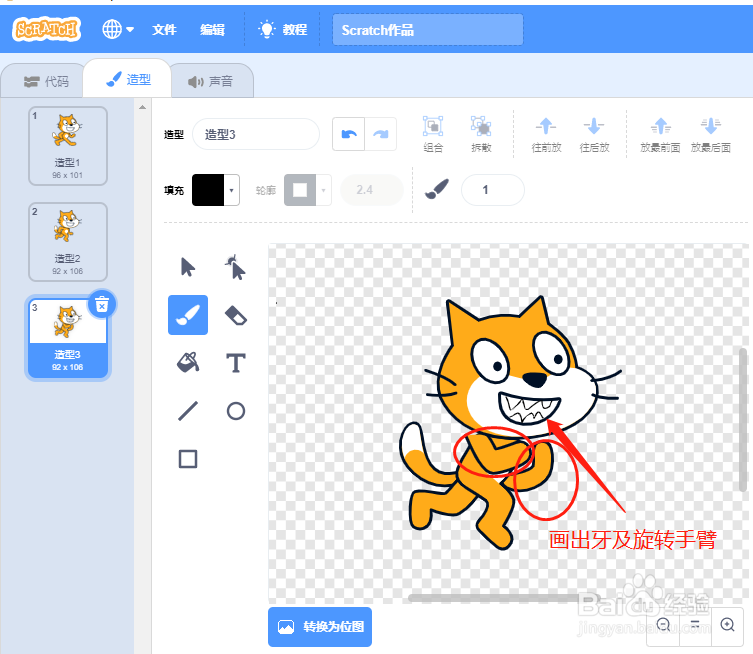Viewport: 753px width, 654px height.
Task: Click the Scratch logo
Action: [x=46, y=29]
